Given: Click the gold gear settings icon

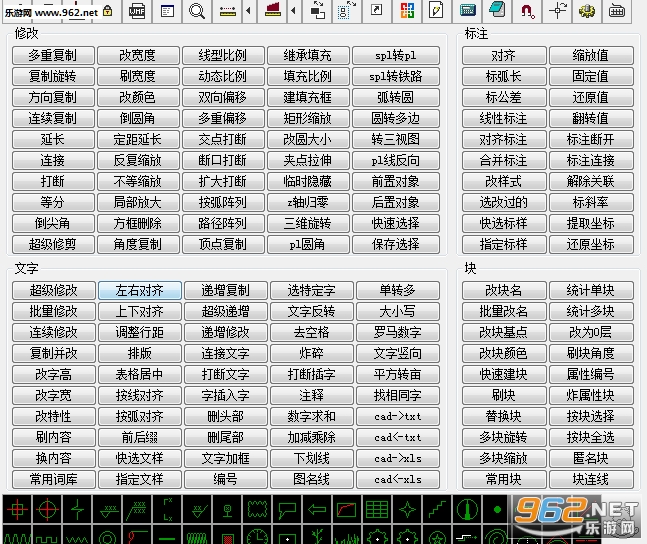Looking at the screenshot, I should coord(586,11).
